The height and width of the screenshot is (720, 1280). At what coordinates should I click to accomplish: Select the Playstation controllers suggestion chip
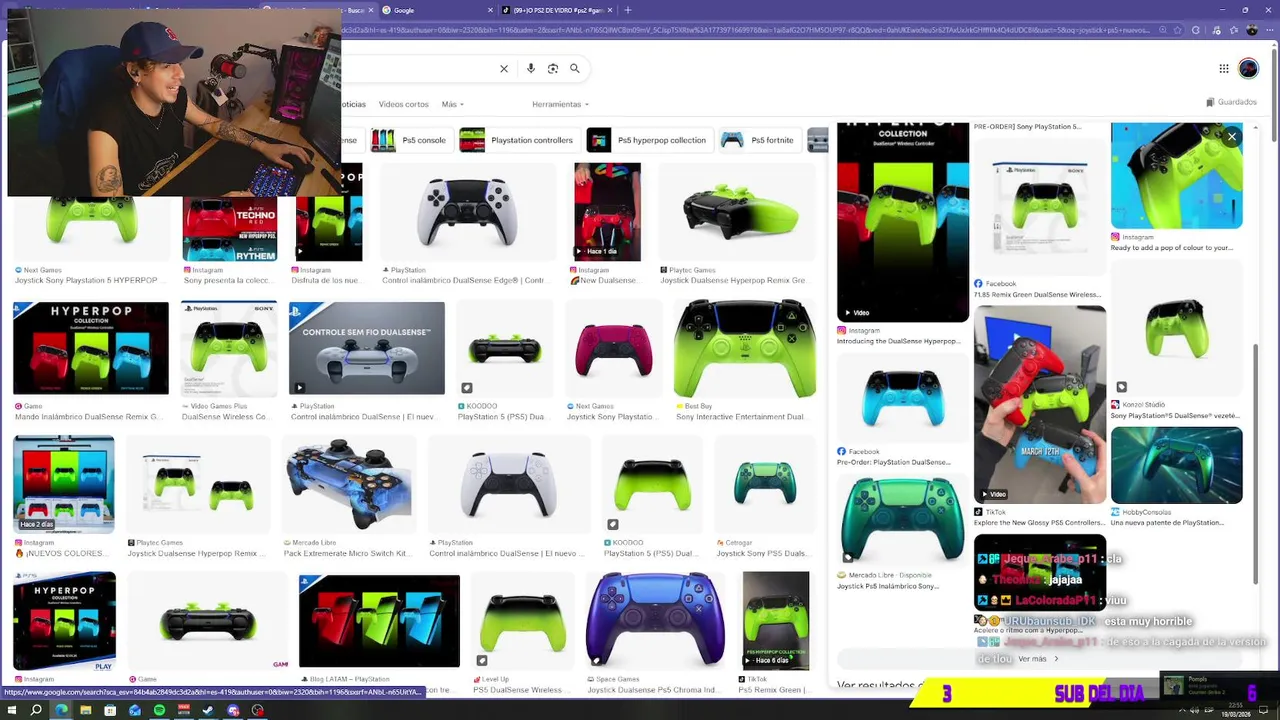click(x=516, y=140)
